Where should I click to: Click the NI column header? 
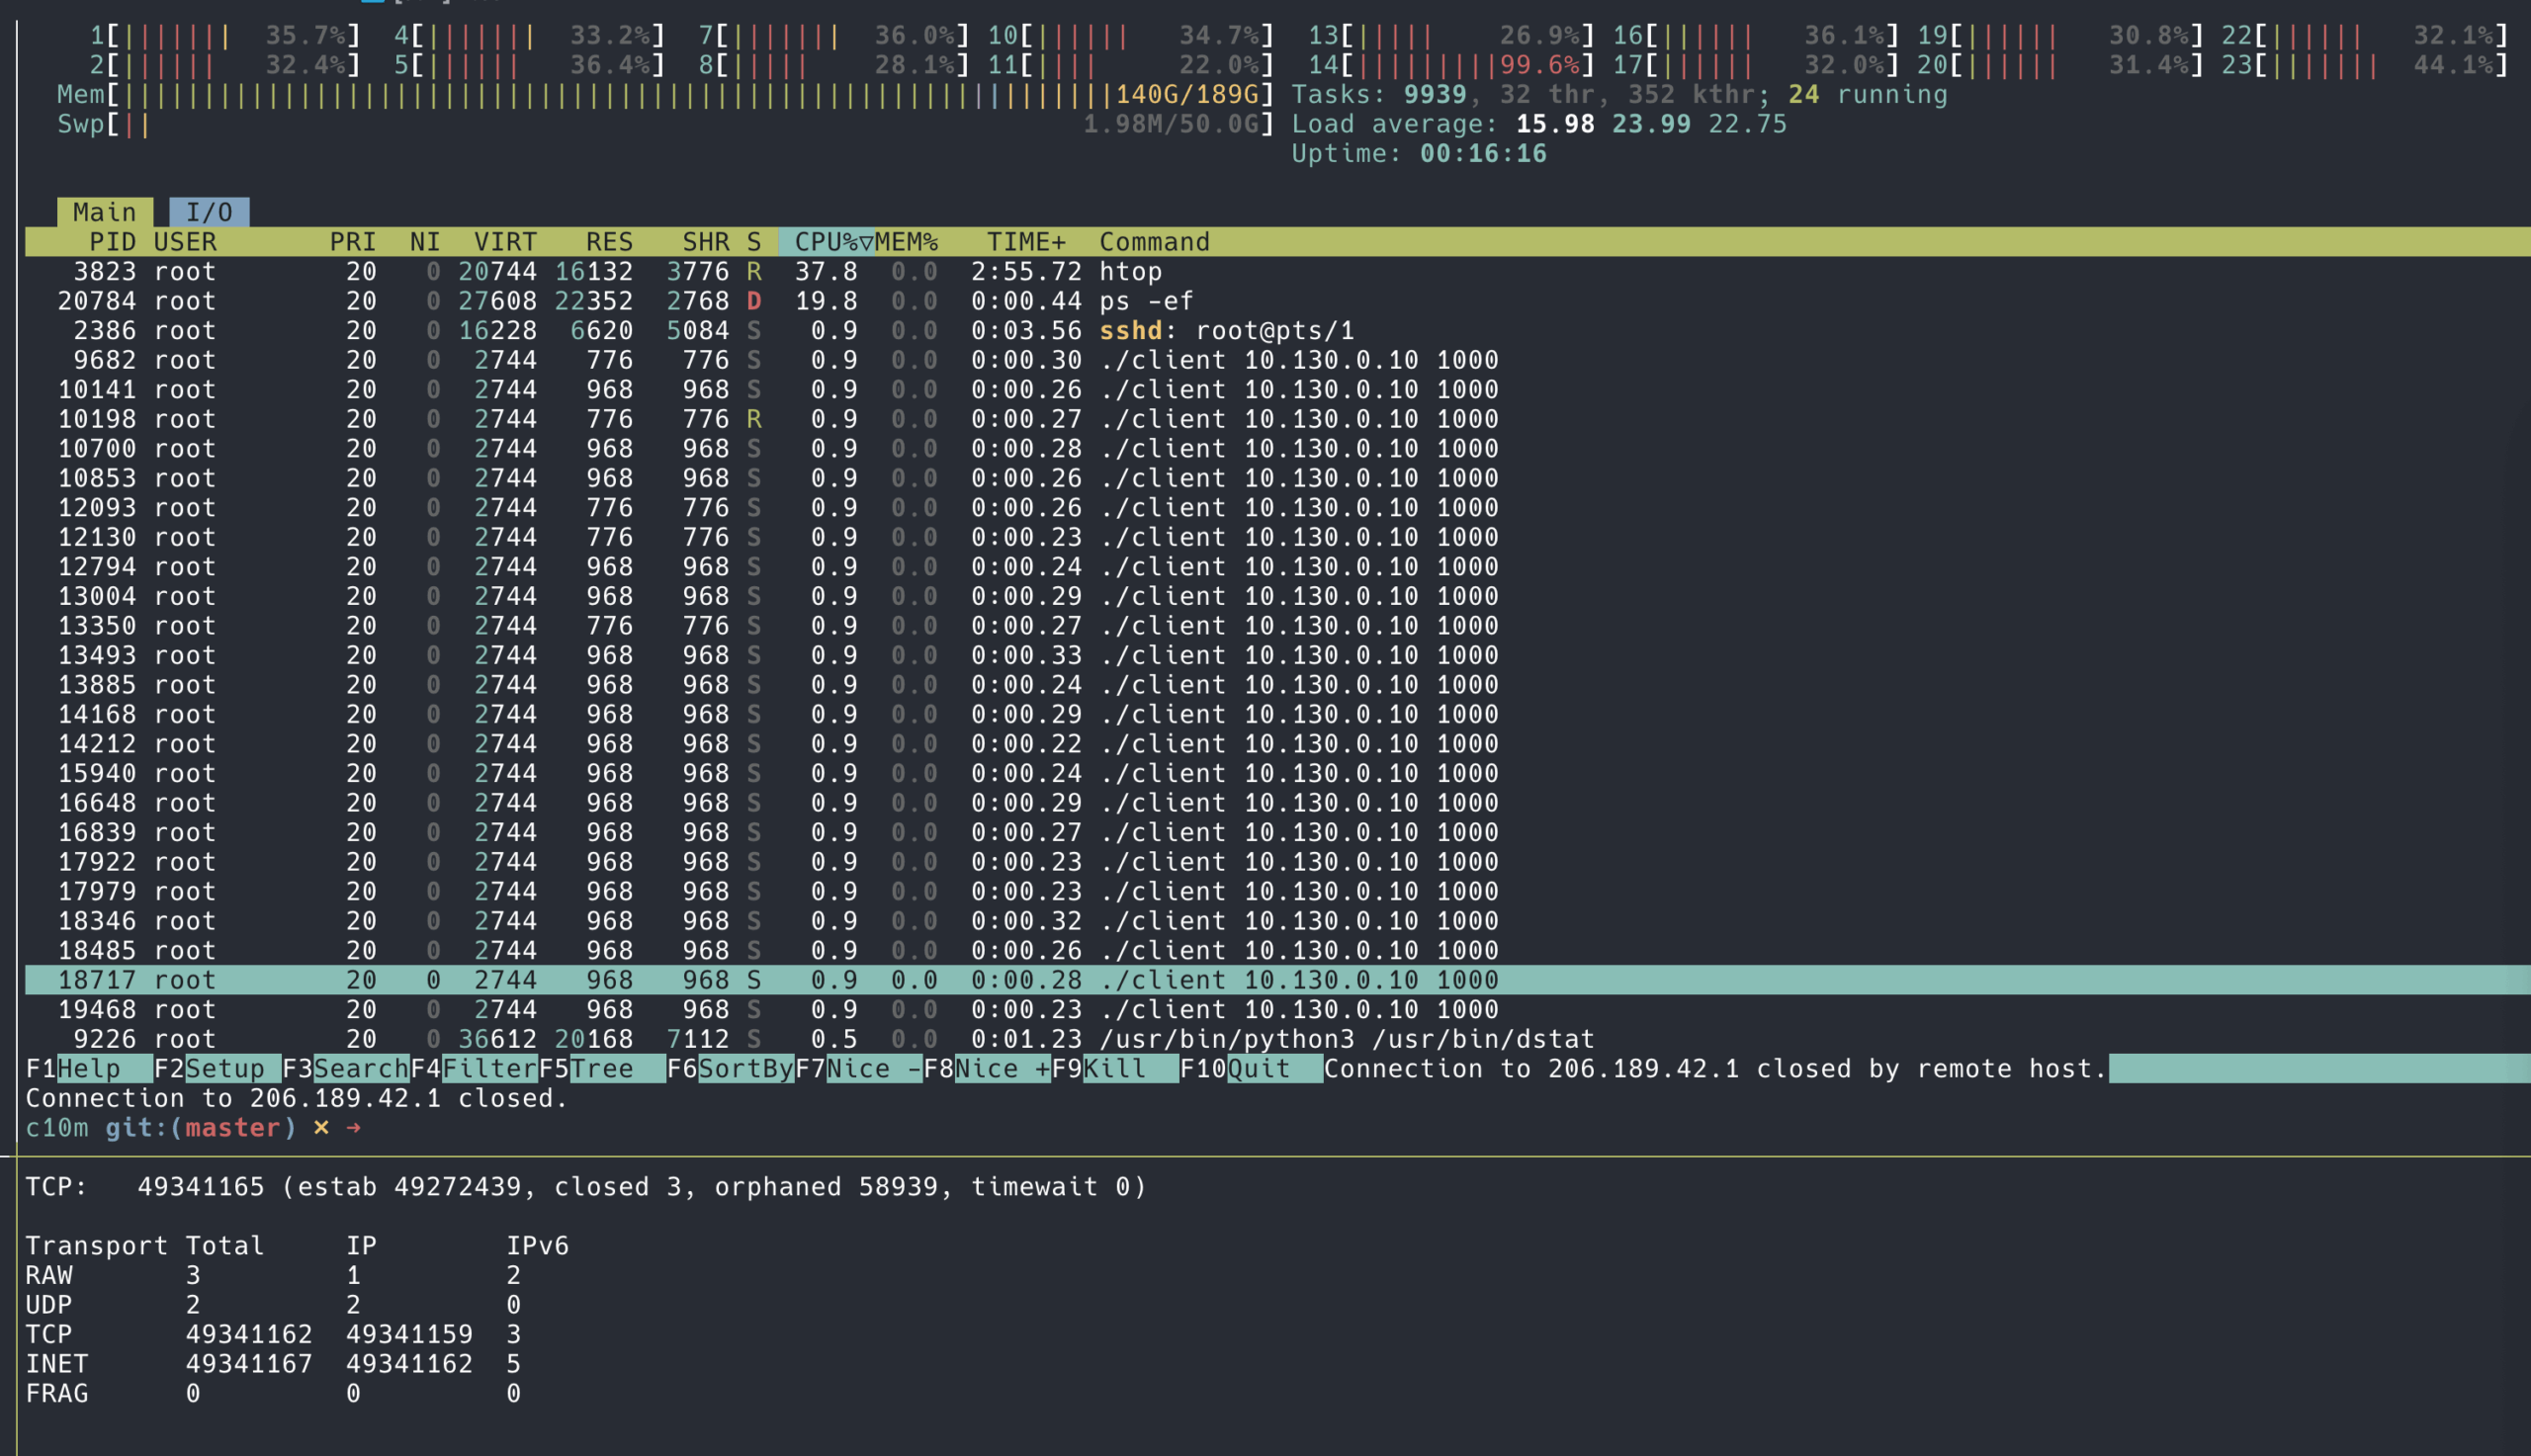(425, 242)
